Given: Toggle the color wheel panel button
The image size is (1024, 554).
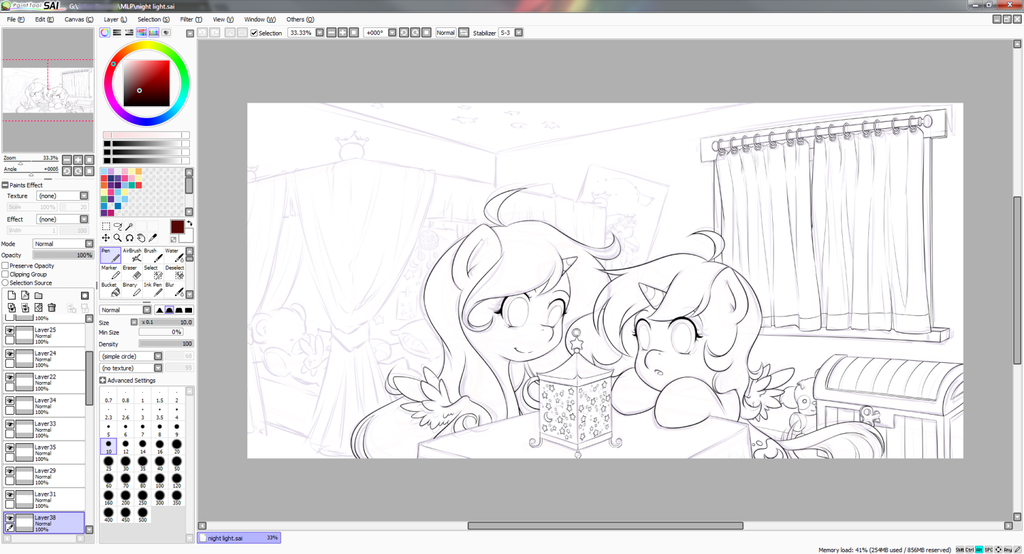Looking at the screenshot, I should click(105, 32).
